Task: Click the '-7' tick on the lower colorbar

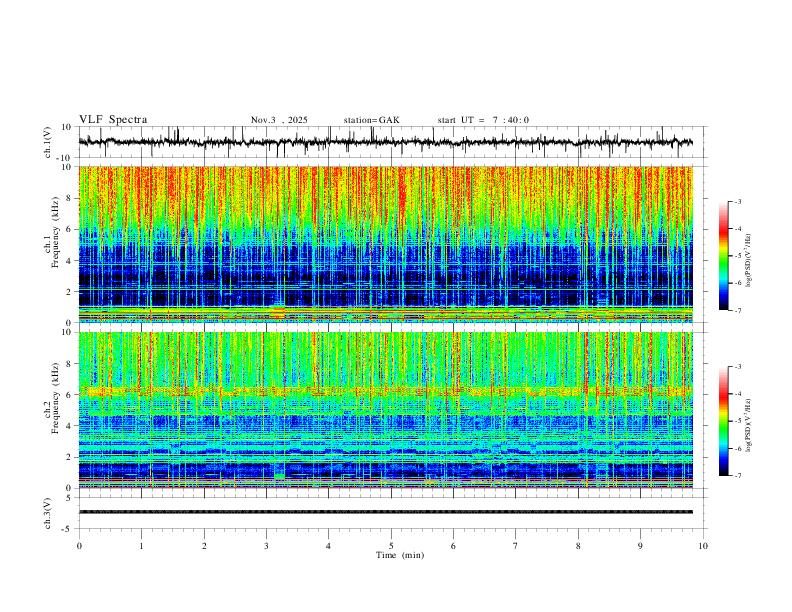Action: click(737, 476)
